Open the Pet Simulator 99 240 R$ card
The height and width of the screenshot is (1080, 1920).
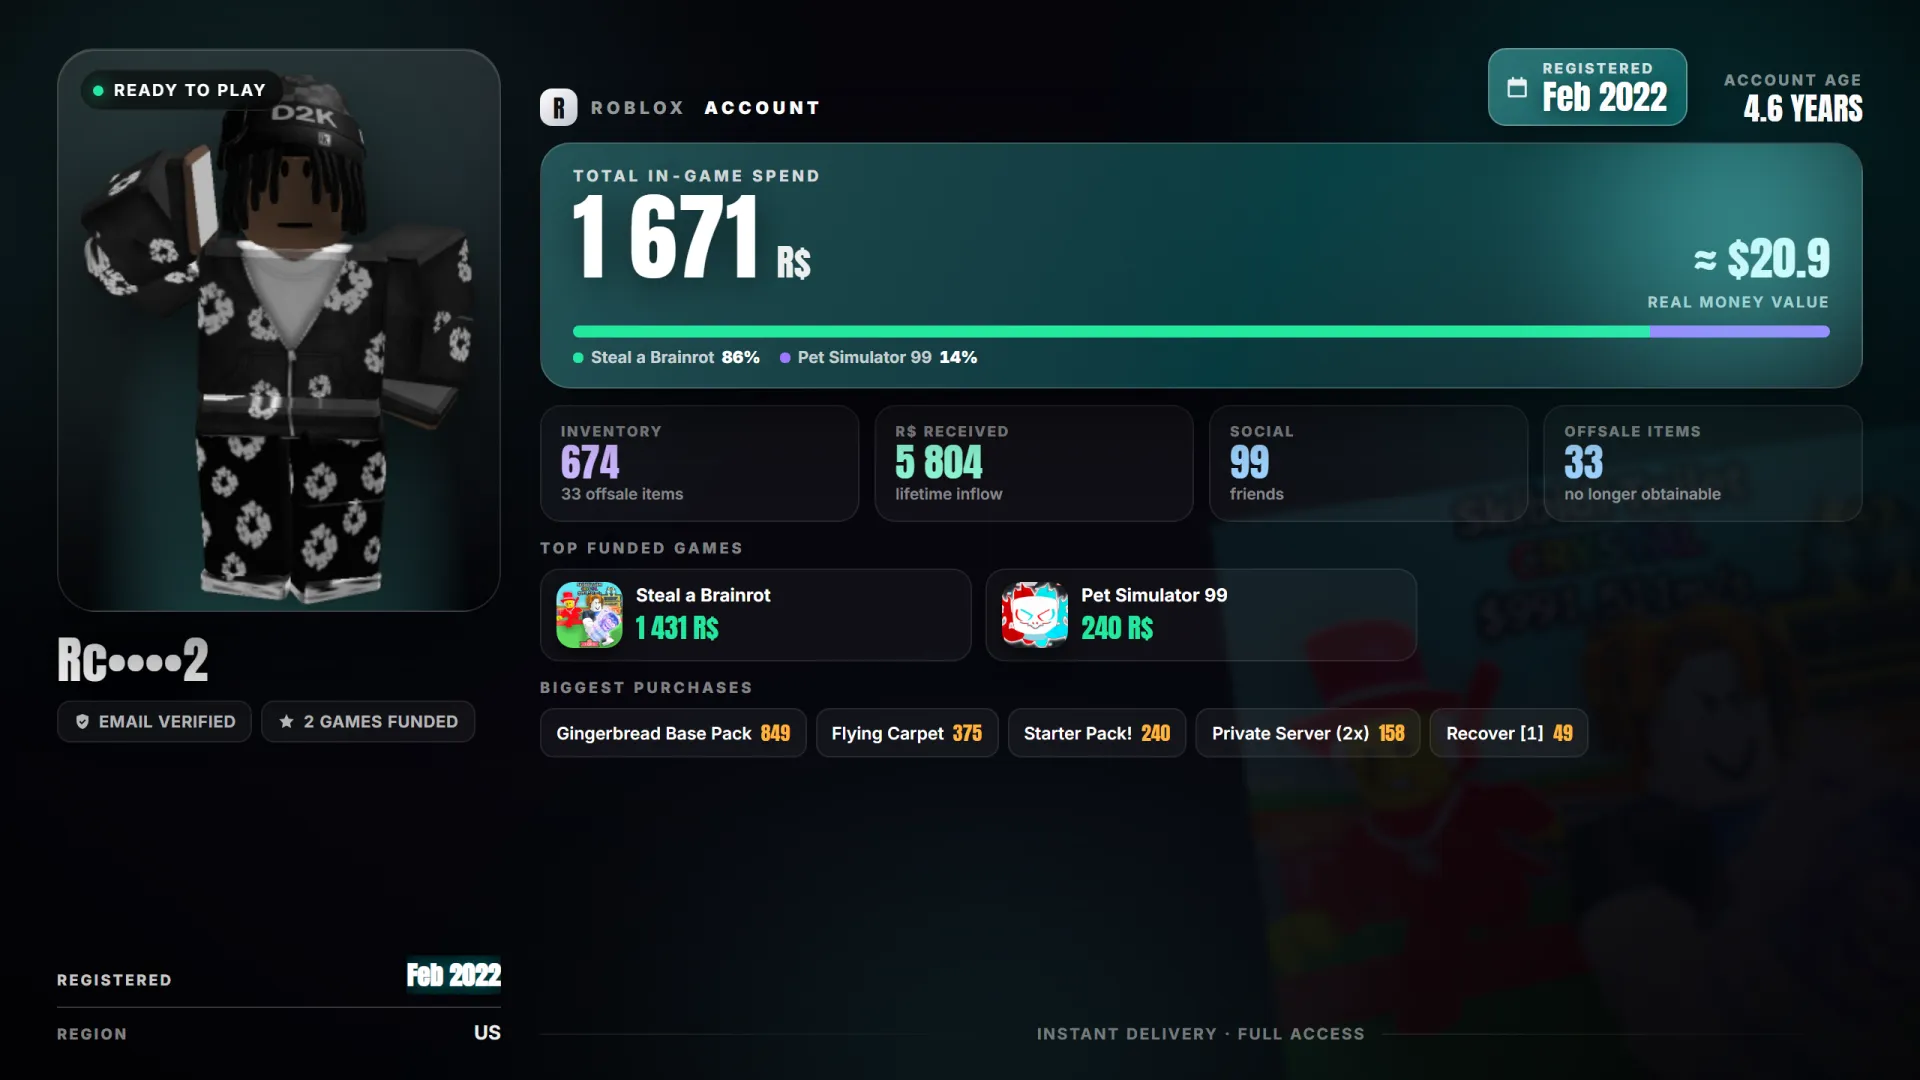click(x=1201, y=615)
